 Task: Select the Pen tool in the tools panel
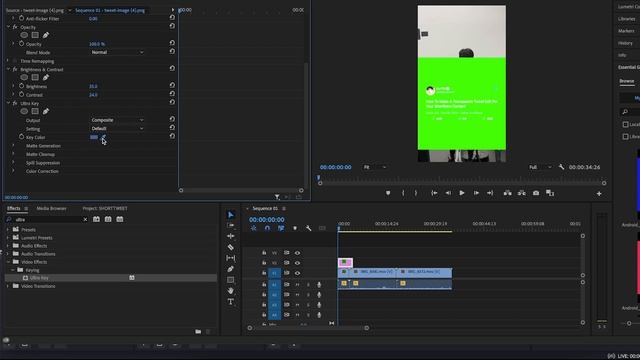click(231, 269)
